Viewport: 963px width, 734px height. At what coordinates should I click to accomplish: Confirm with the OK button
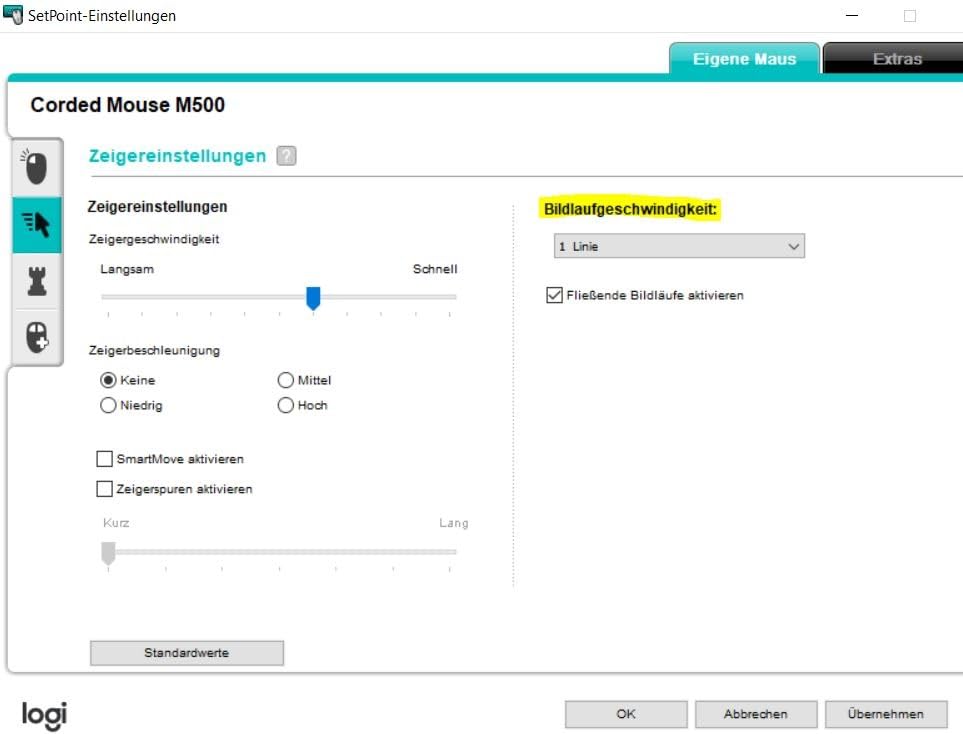click(626, 714)
